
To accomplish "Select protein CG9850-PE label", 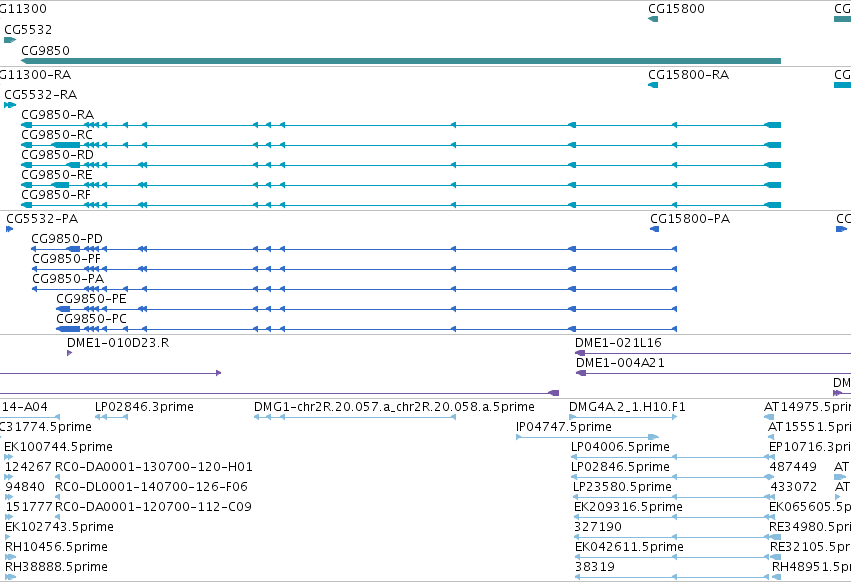I will (x=91, y=299).
